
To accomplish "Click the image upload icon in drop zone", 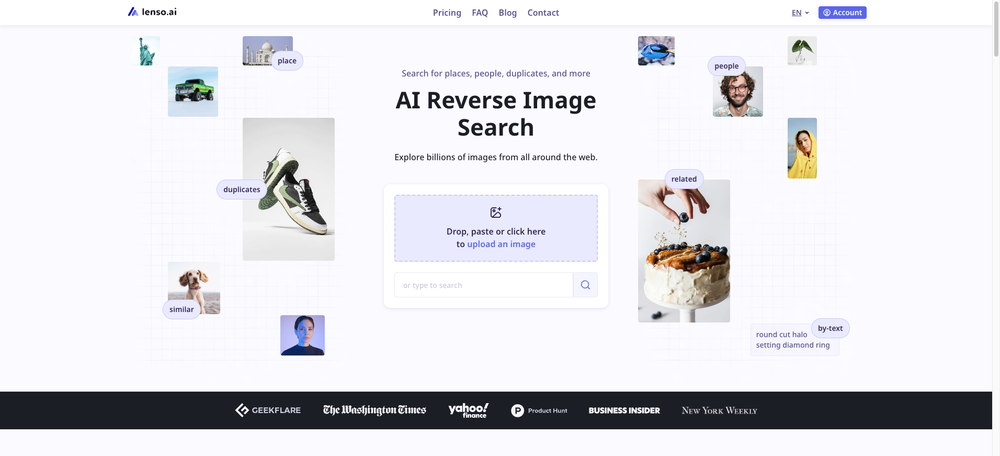I will click(495, 212).
